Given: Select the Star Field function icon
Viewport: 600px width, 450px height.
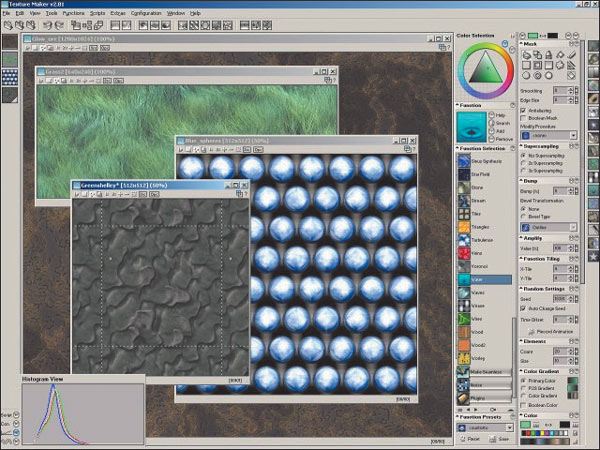Looking at the screenshot, I should 465,174.
